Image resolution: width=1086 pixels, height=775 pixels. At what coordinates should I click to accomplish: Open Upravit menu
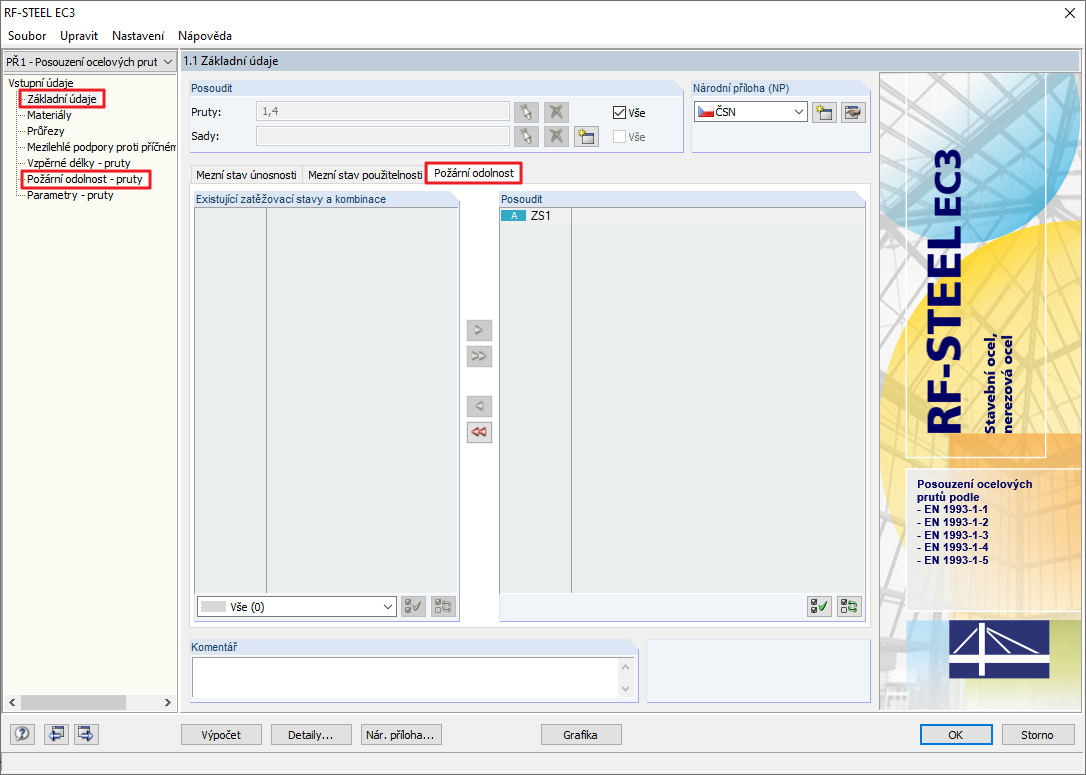79,35
